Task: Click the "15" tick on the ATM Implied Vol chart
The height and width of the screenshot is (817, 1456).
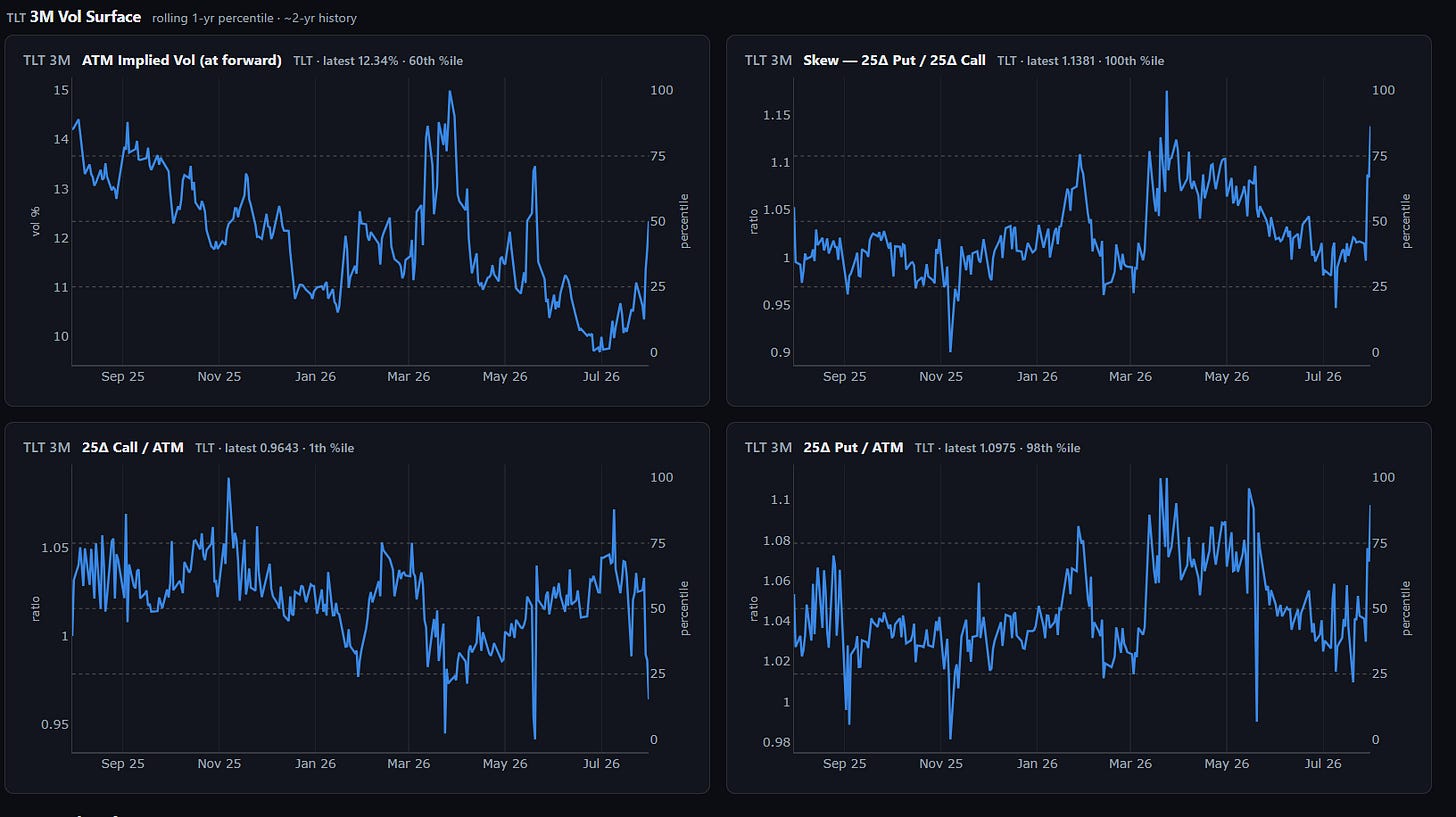Action: coord(60,91)
